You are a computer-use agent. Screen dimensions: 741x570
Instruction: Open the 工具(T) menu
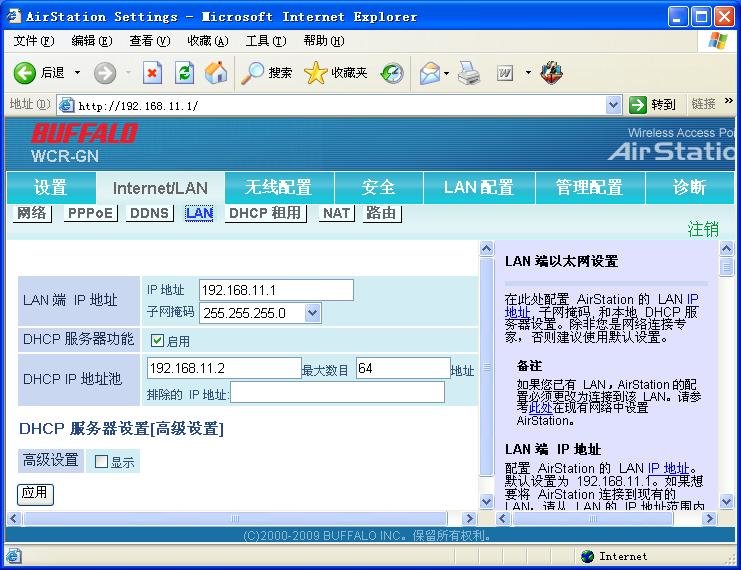[265, 41]
